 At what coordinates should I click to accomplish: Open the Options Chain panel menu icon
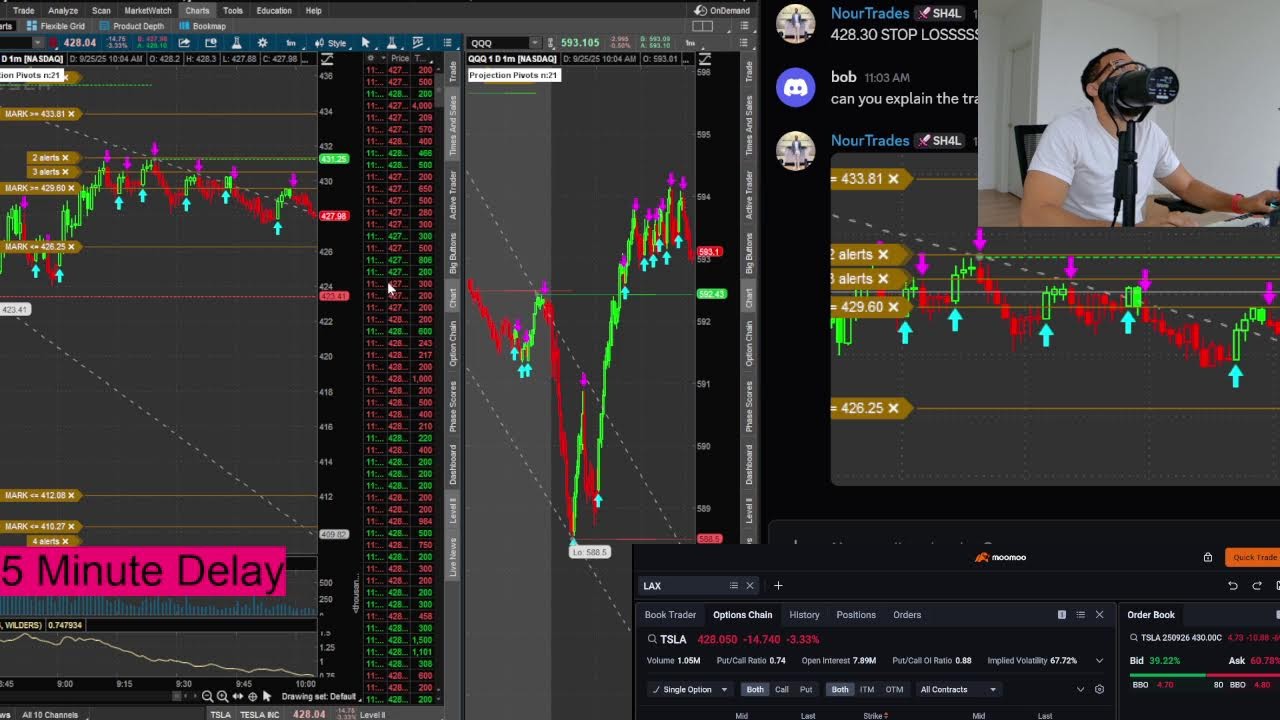click(1080, 615)
